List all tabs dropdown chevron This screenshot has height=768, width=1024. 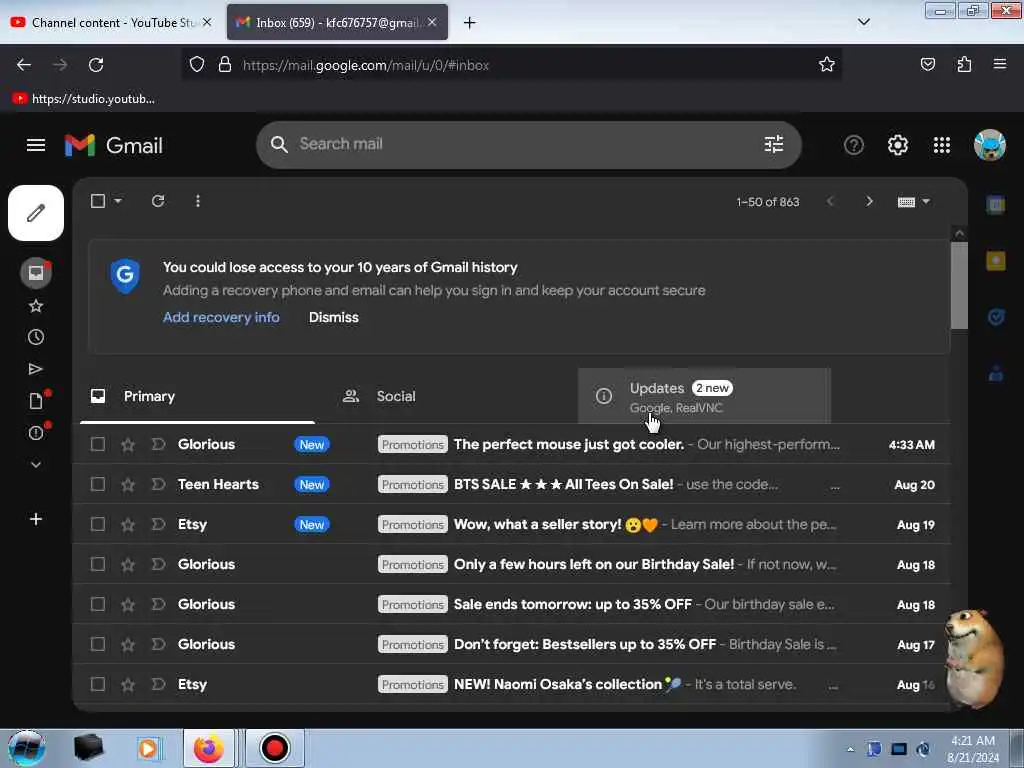click(863, 22)
